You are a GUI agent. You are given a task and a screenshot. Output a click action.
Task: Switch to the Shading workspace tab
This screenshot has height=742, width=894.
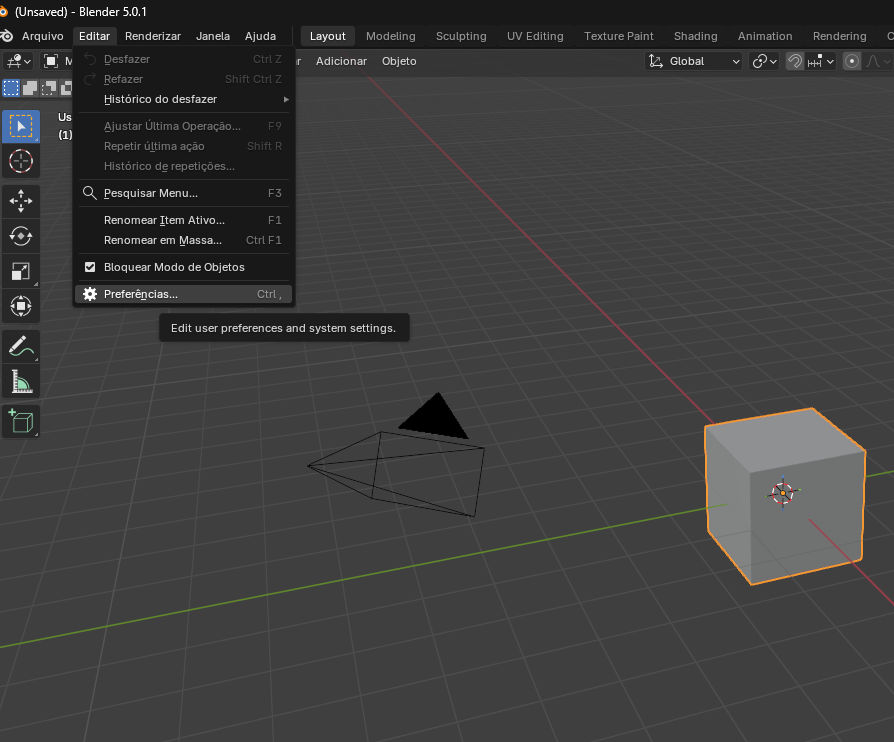[695, 36]
